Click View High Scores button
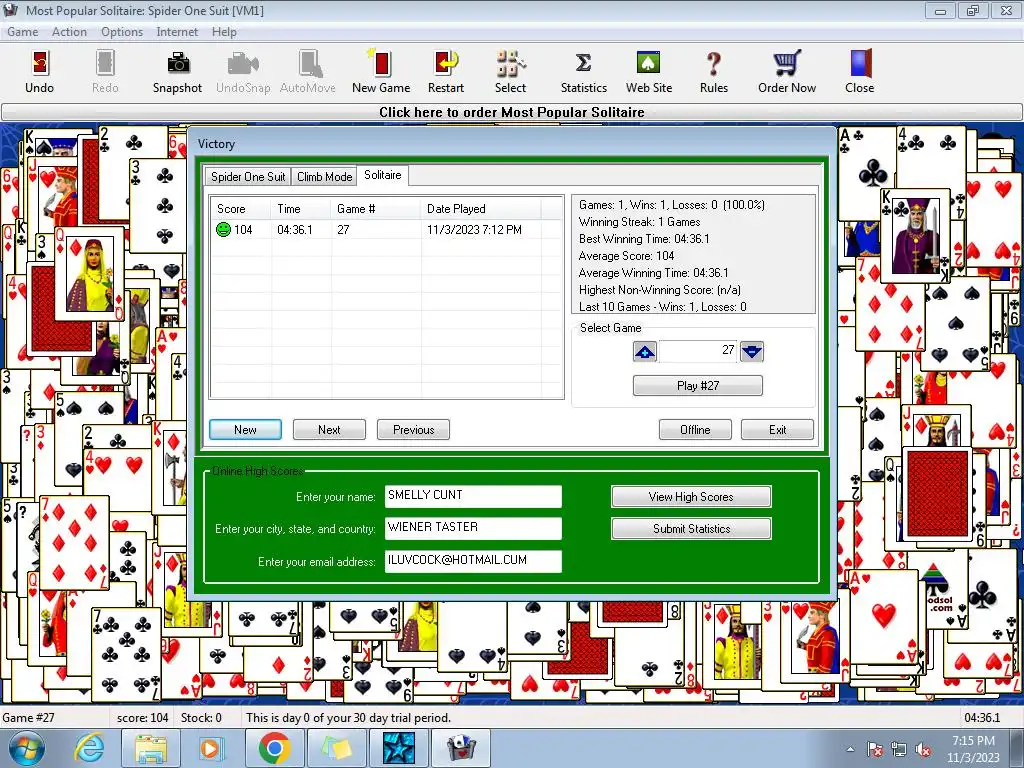This screenshot has width=1024, height=768. coord(691,496)
